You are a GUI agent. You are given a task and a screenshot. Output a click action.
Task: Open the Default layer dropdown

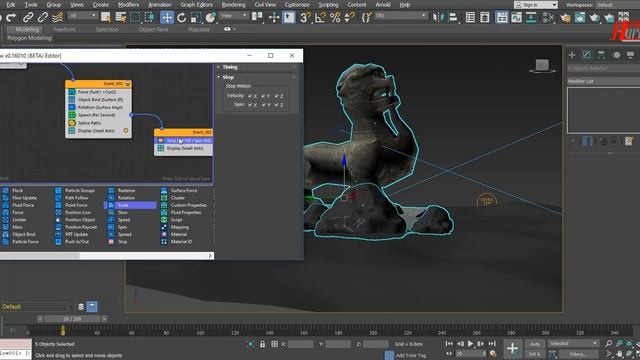[x=37, y=307]
